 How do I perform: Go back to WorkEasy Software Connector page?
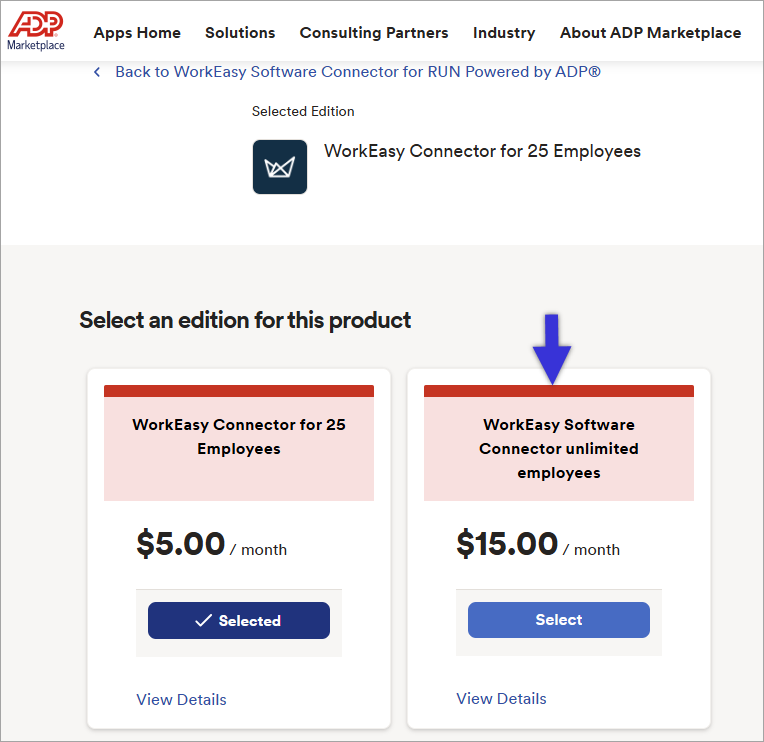pos(358,72)
